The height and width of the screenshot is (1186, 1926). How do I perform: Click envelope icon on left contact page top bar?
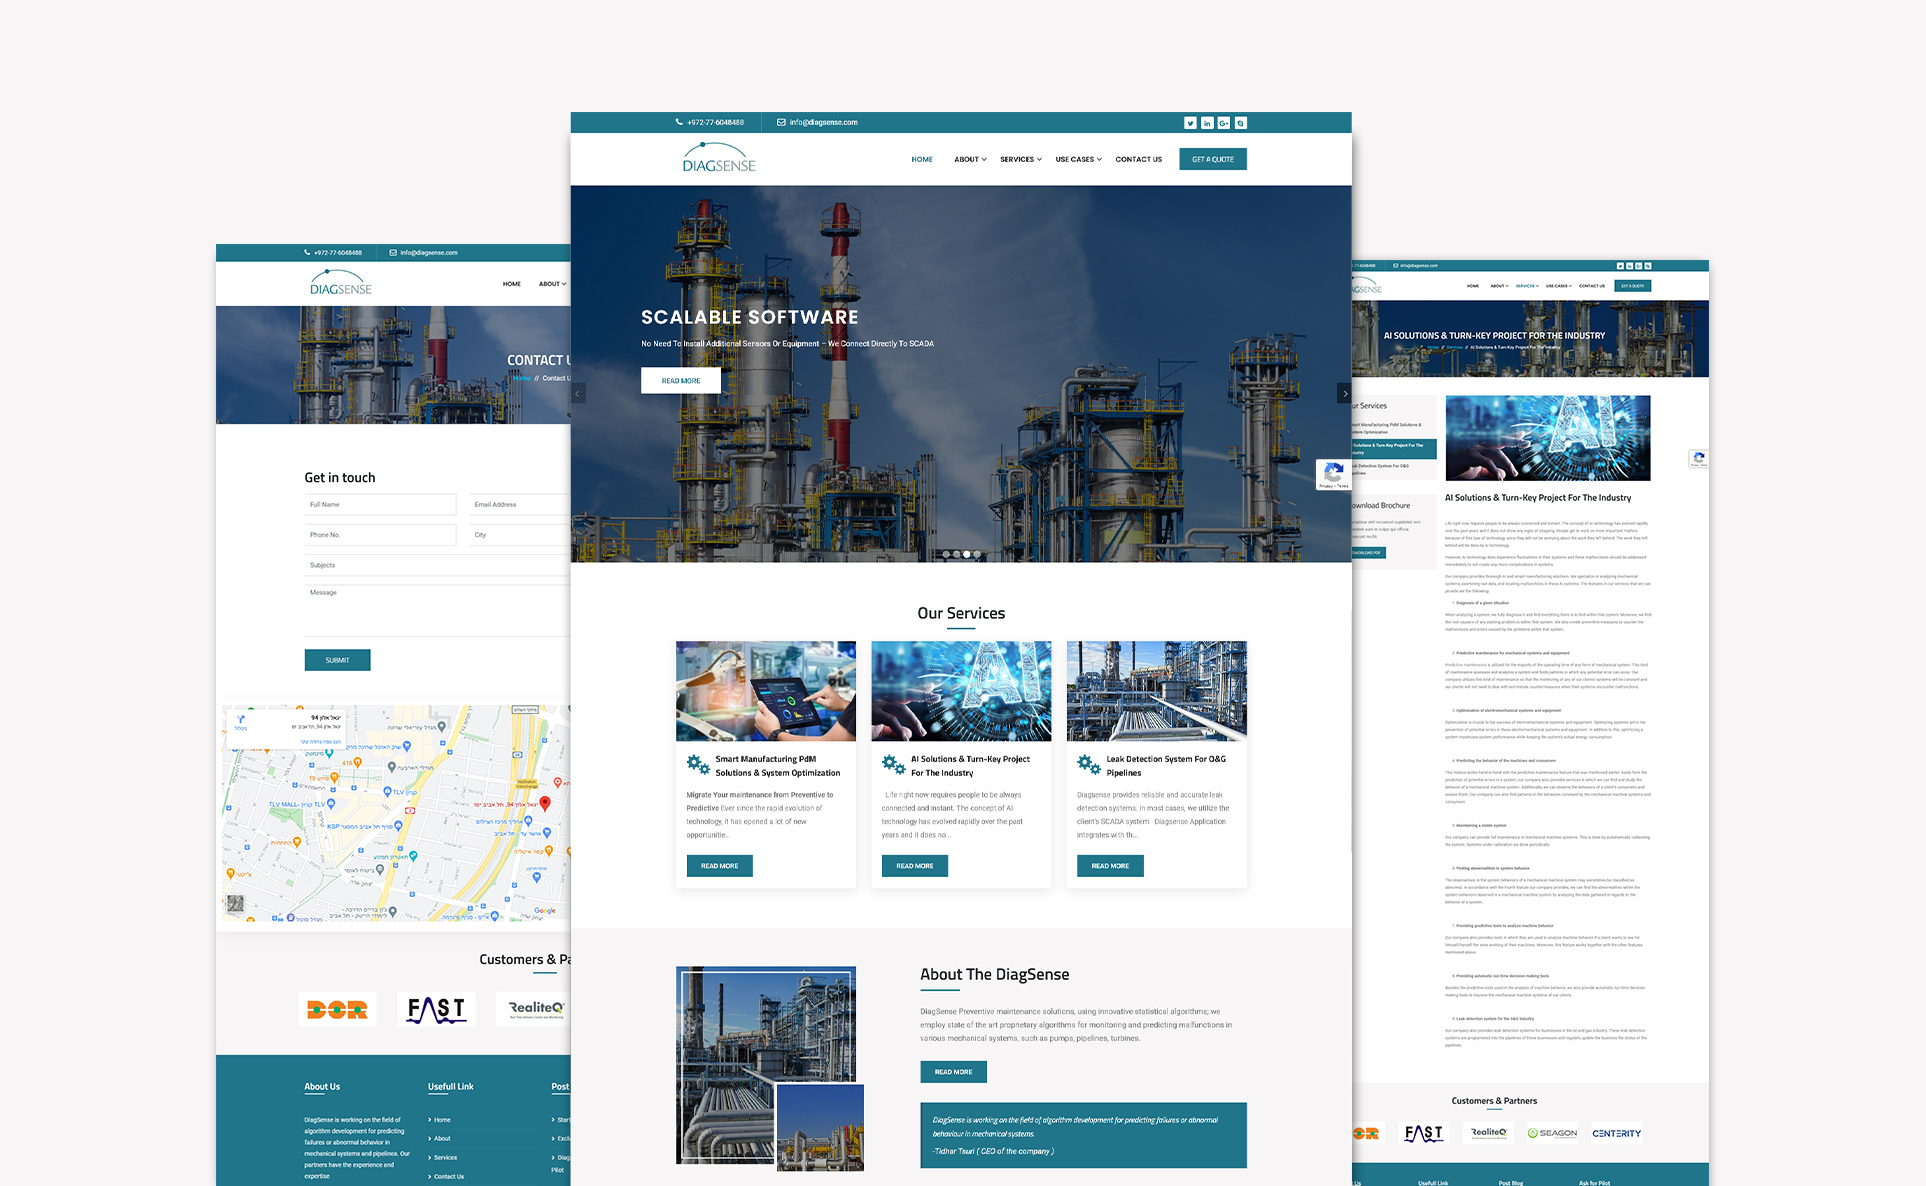(x=393, y=253)
